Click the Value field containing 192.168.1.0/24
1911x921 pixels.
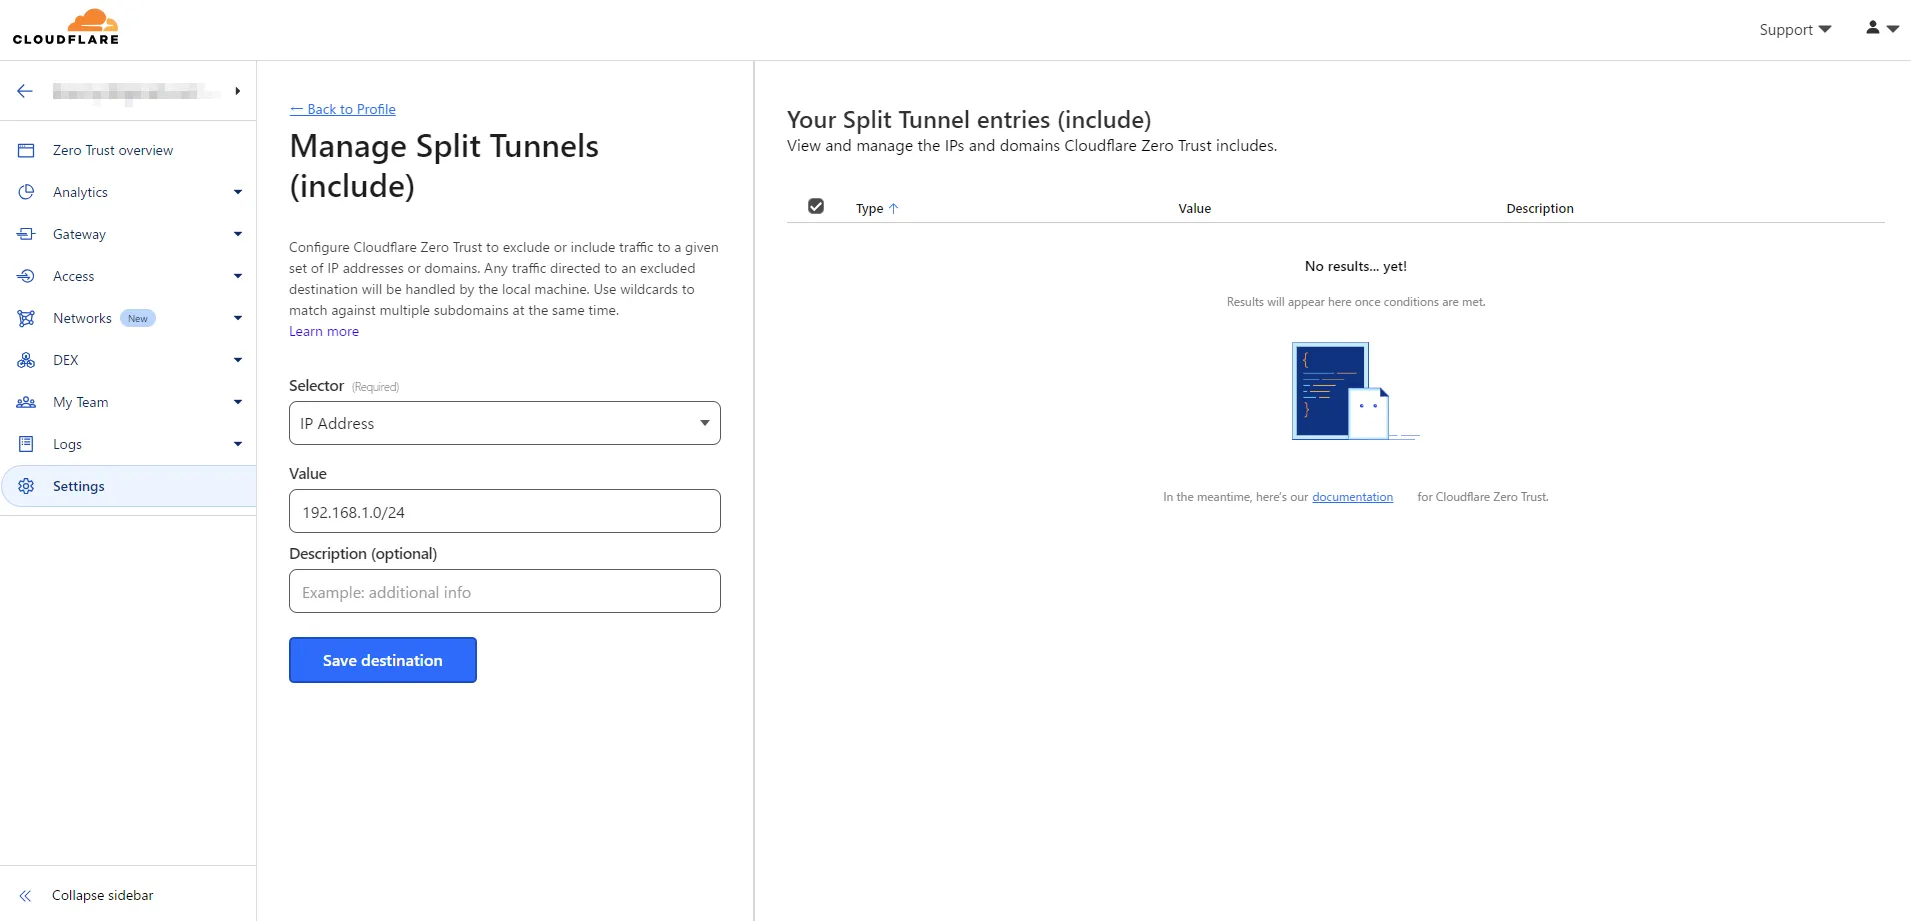click(505, 511)
